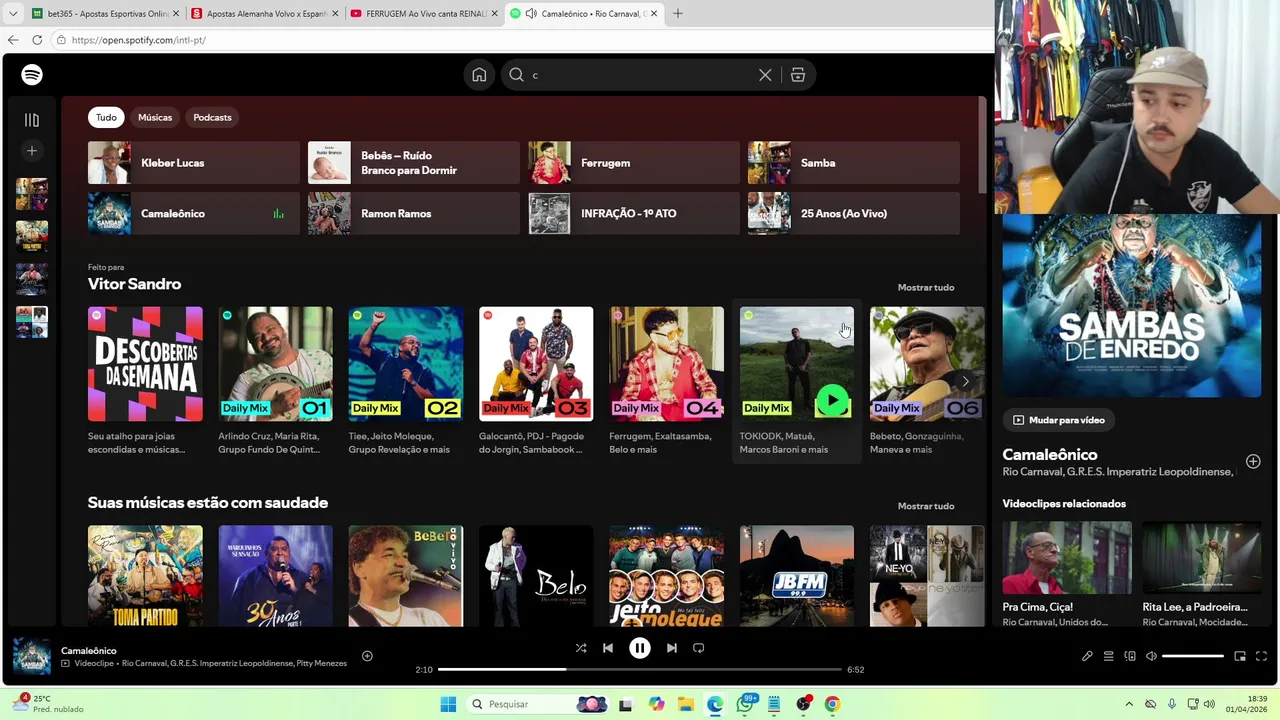Adjust the volume slider

click(x=1192, y=656)
